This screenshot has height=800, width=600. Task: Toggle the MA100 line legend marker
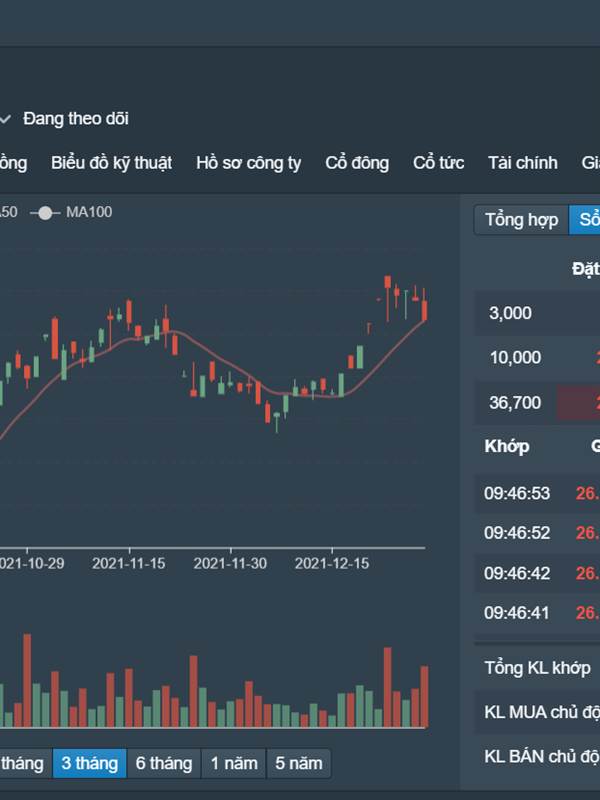tap(44, 212)
